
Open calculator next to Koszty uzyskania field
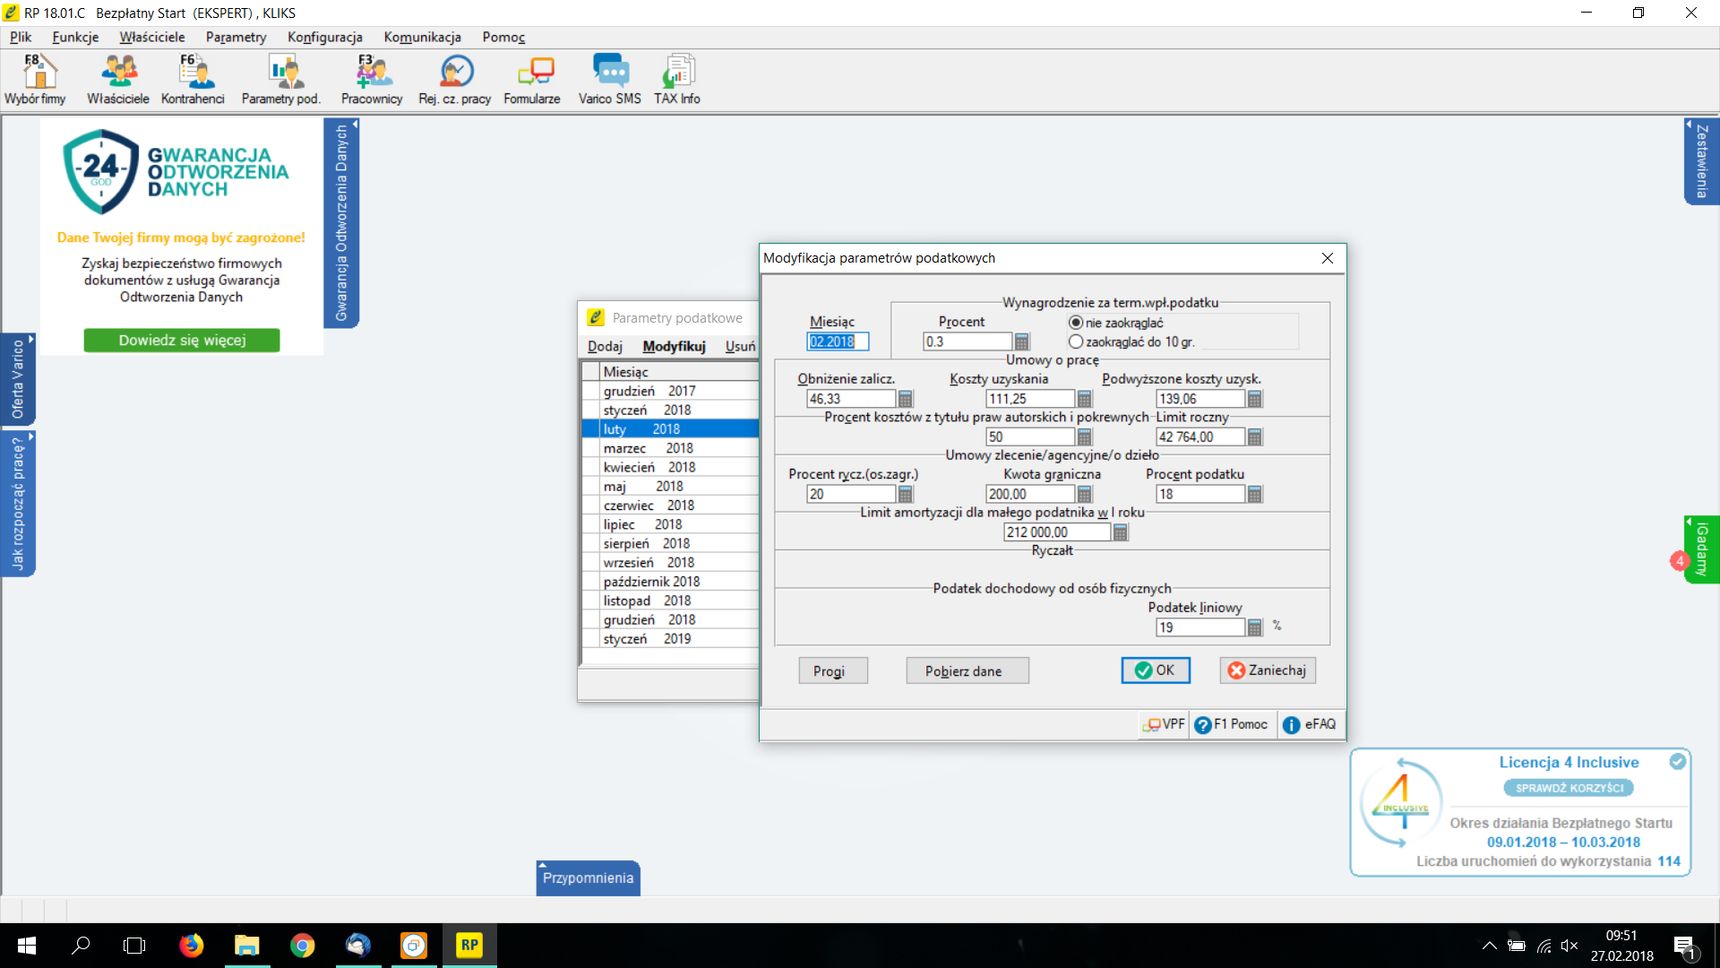tap(1084, 399)
